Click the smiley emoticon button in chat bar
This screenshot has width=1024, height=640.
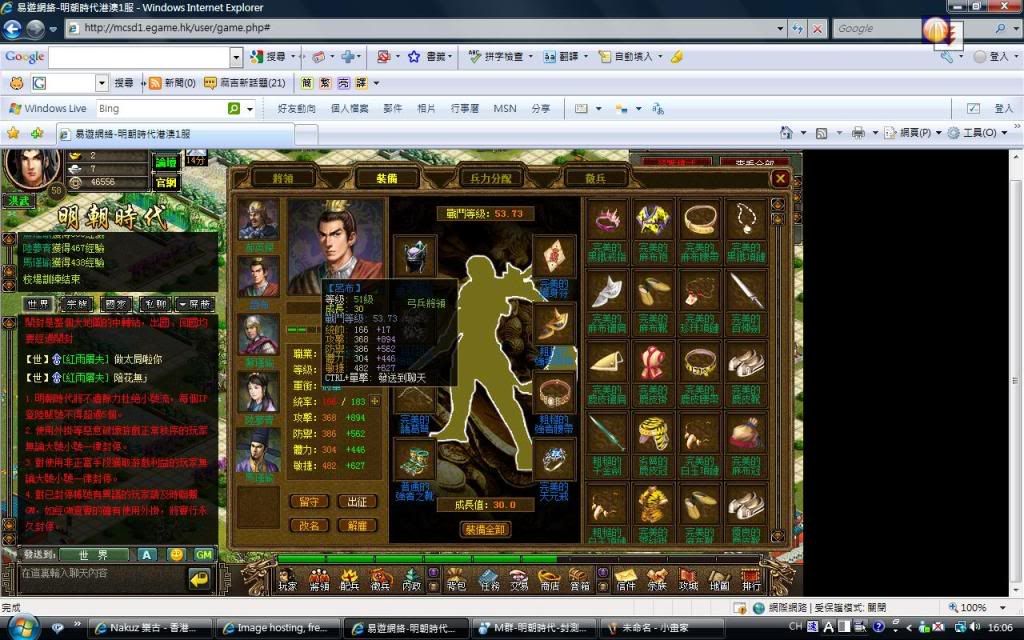click(176, 554)
